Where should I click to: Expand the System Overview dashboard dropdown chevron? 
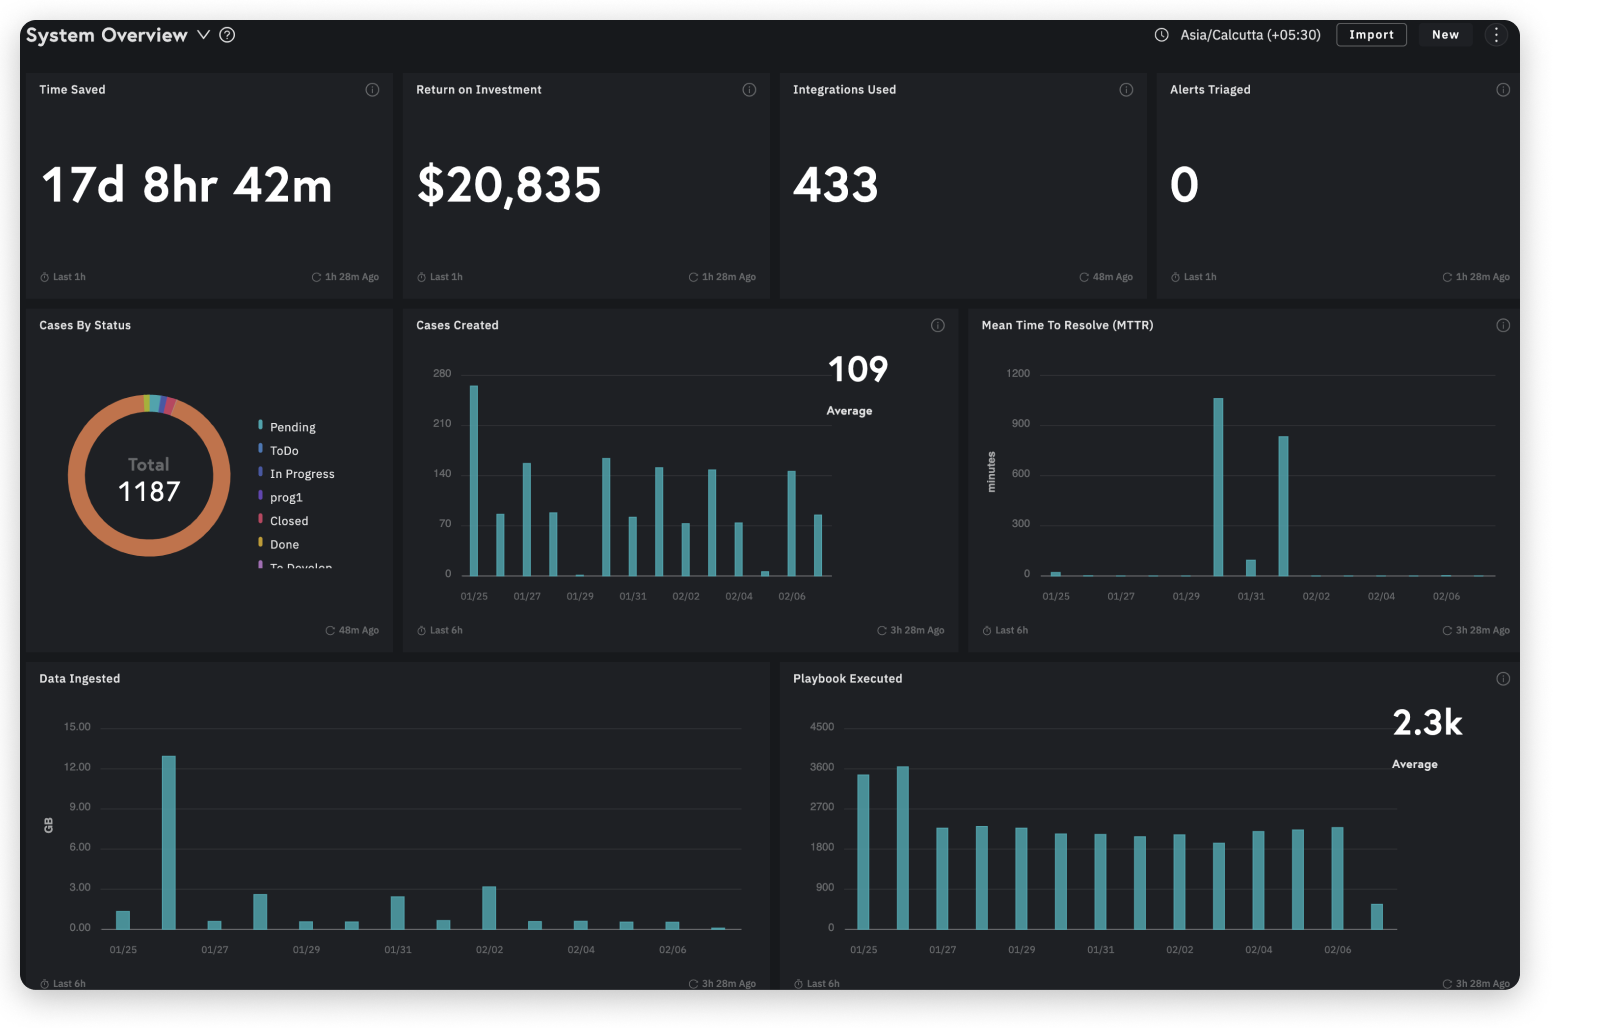coord(203,35)
